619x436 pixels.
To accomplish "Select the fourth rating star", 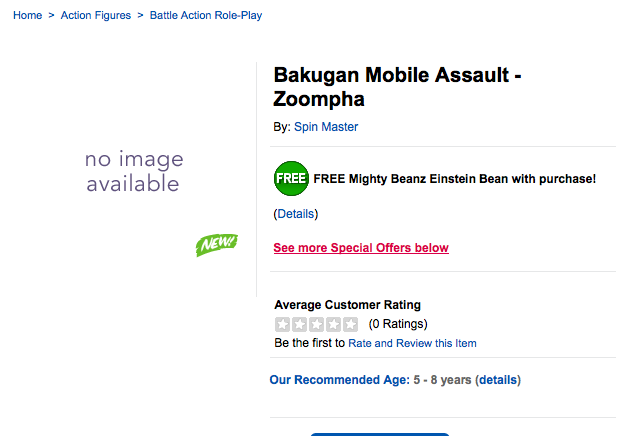I will click(x=334, y=324).
